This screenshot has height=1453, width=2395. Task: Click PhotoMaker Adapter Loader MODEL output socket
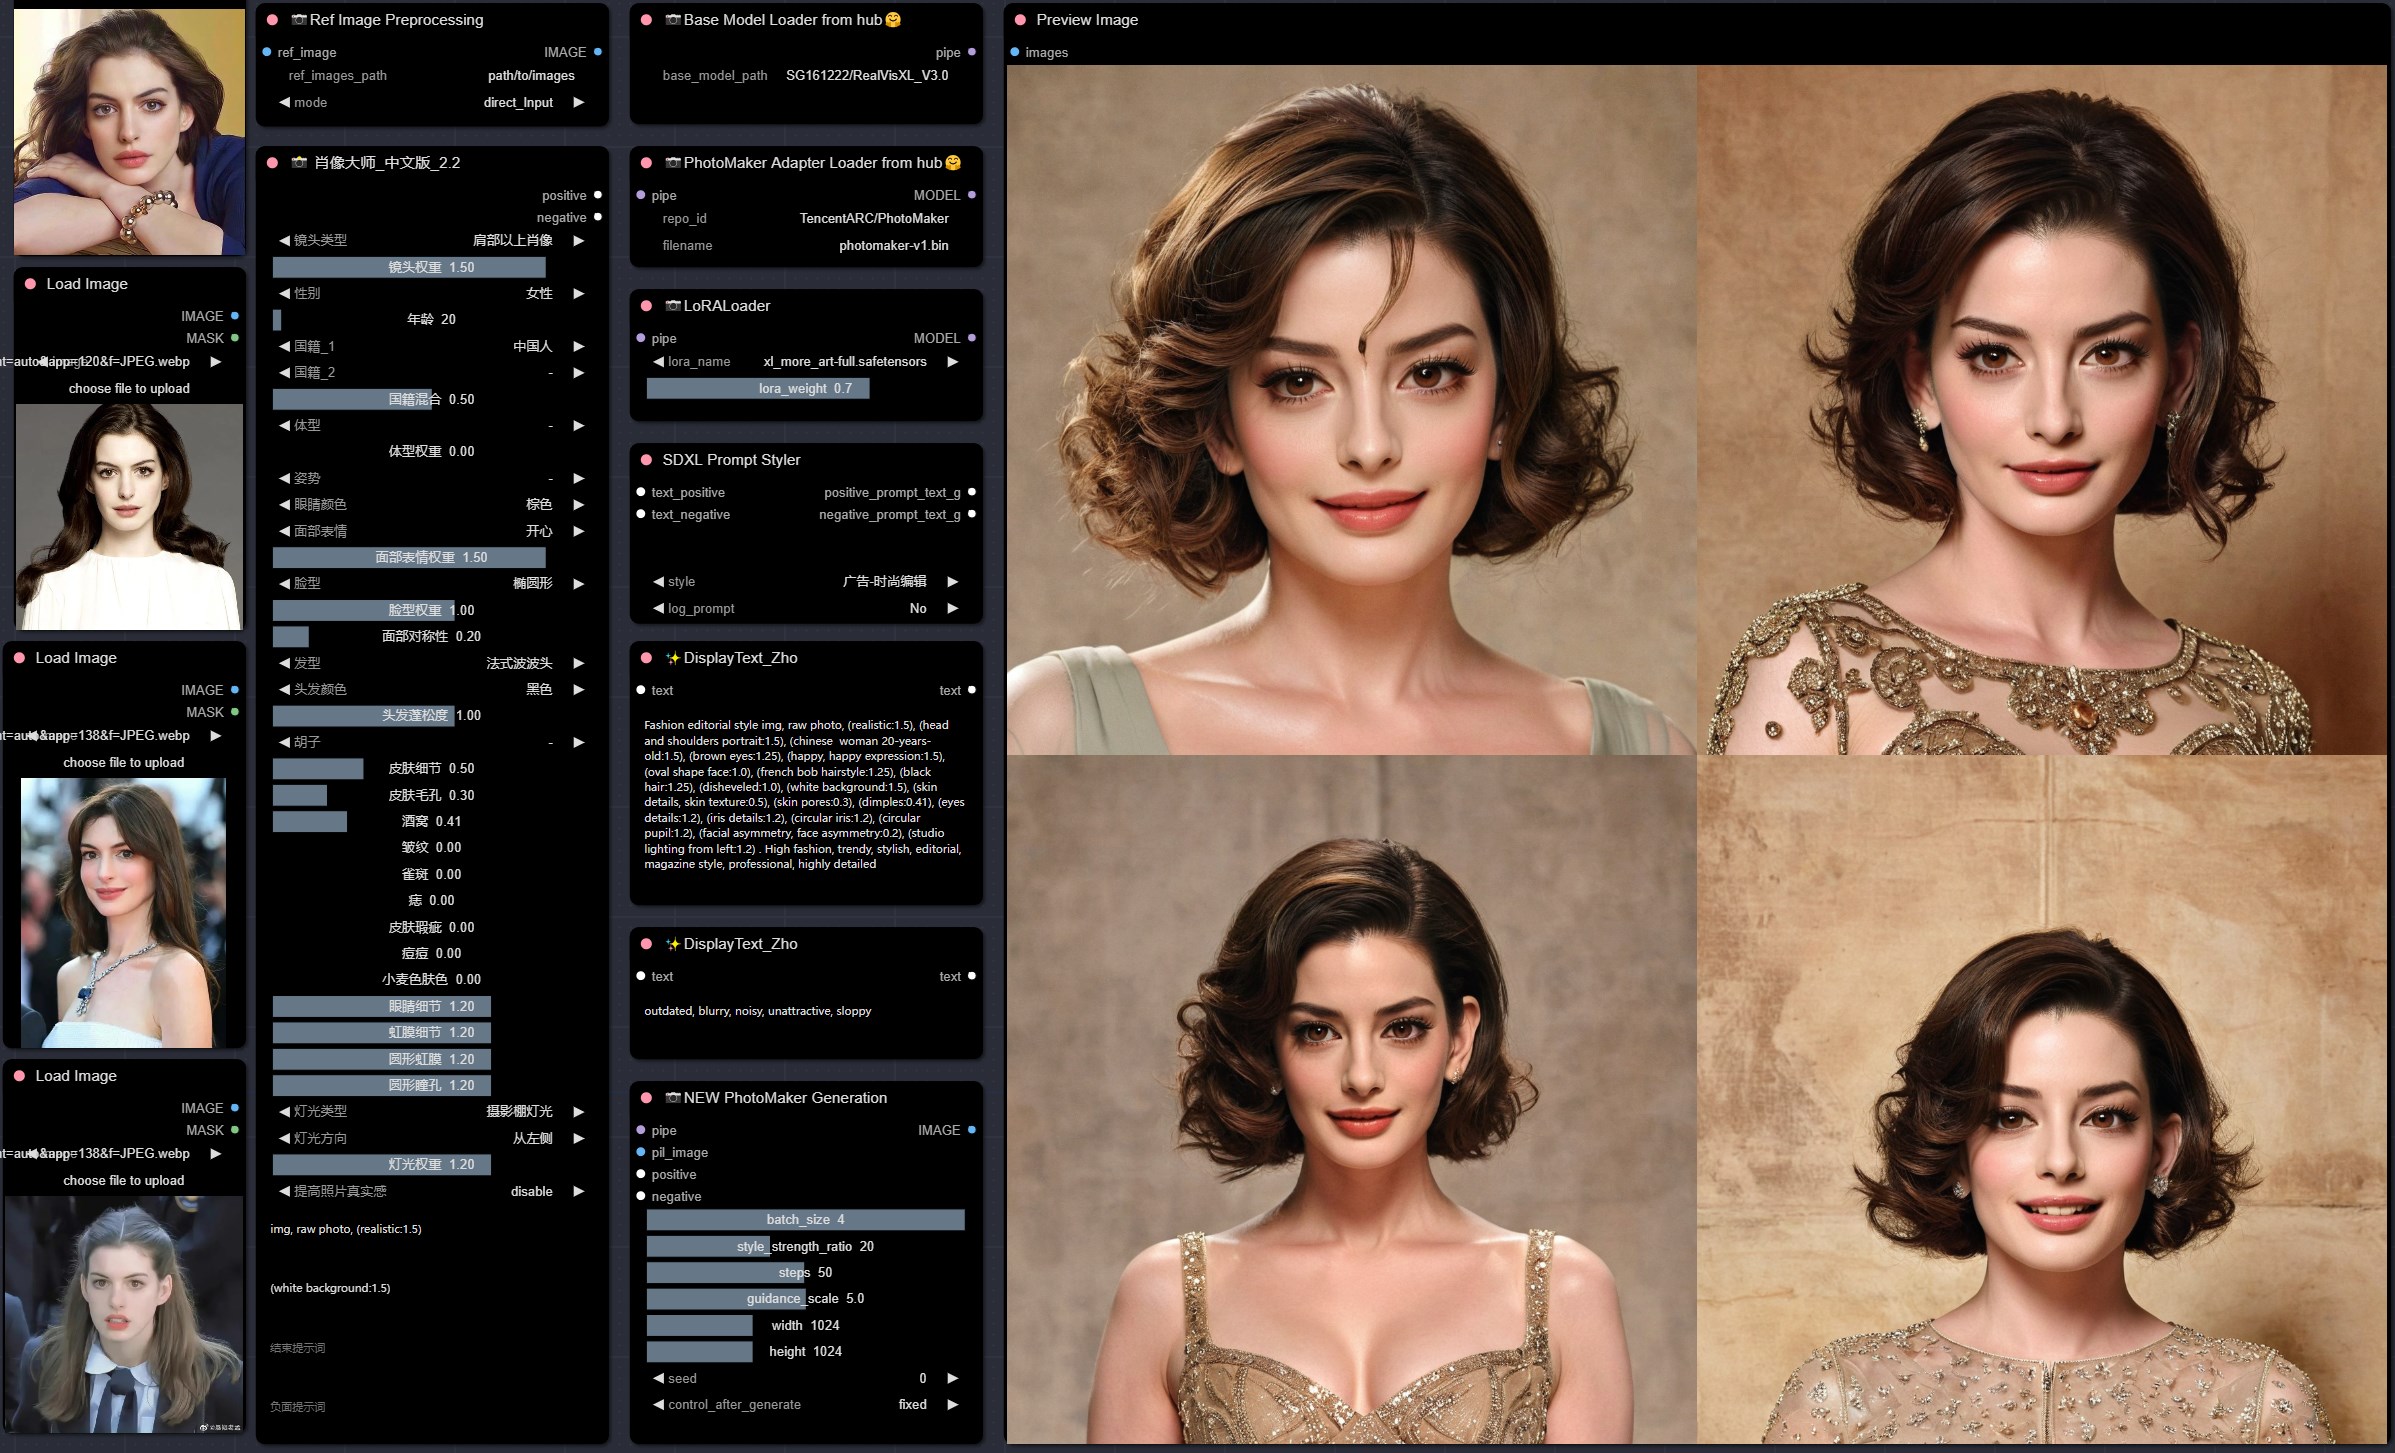[971, 195]
